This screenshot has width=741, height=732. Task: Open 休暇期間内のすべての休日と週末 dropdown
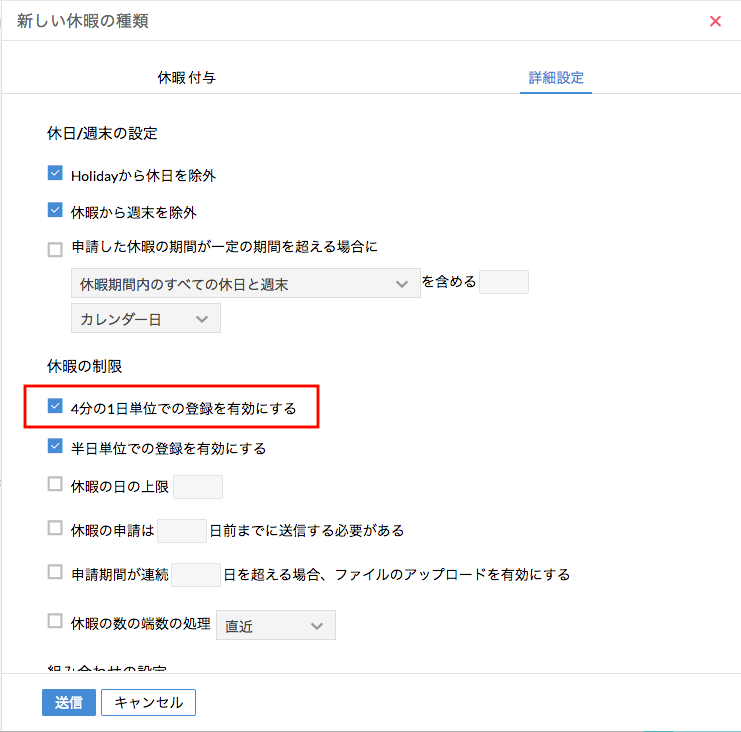(245, 284)
